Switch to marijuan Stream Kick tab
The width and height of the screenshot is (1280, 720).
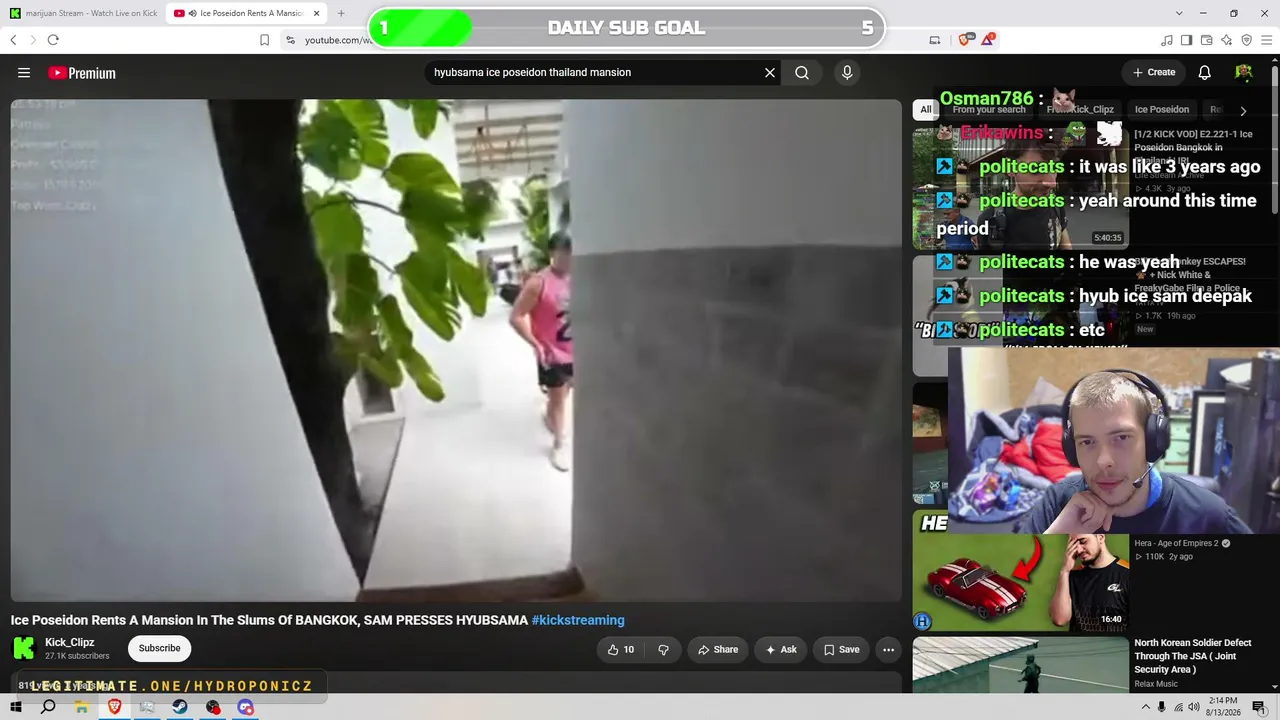click(83, 13)
